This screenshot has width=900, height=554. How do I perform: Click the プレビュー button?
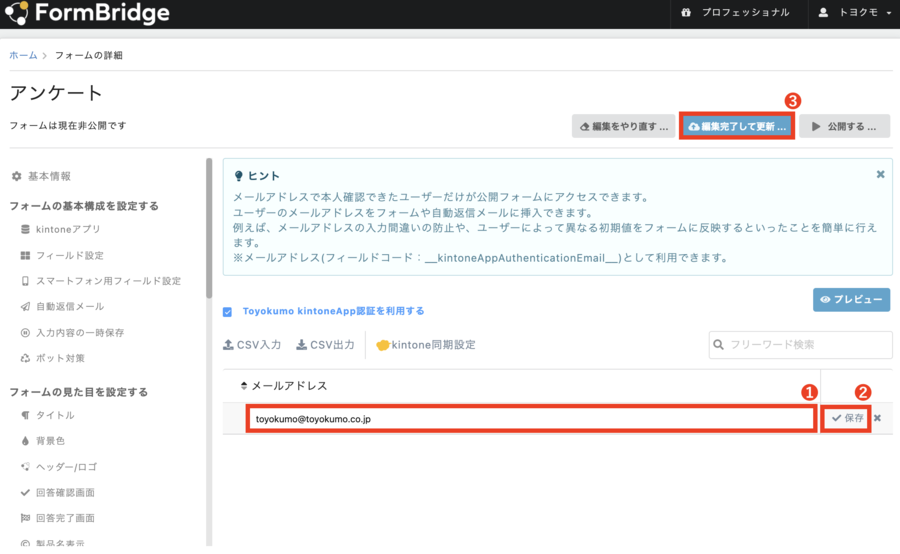point(851,300)
